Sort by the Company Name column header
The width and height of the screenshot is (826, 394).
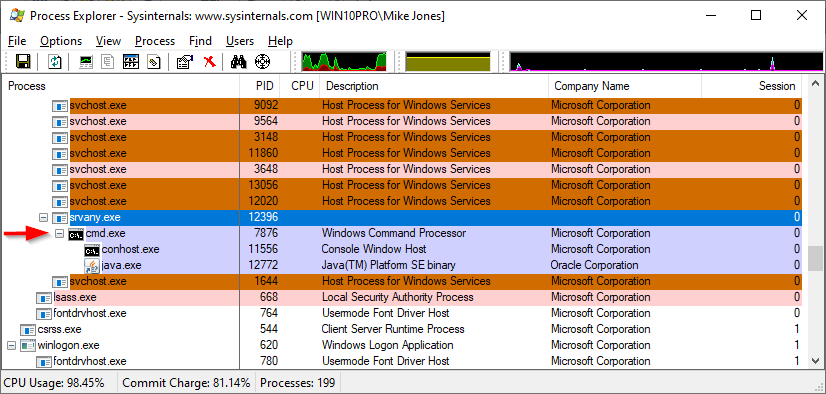click(x=625, y=86)
